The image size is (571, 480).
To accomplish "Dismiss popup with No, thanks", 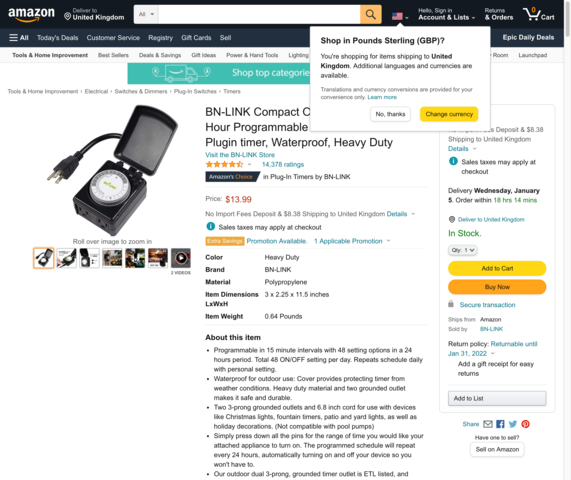I will (390, 114).
